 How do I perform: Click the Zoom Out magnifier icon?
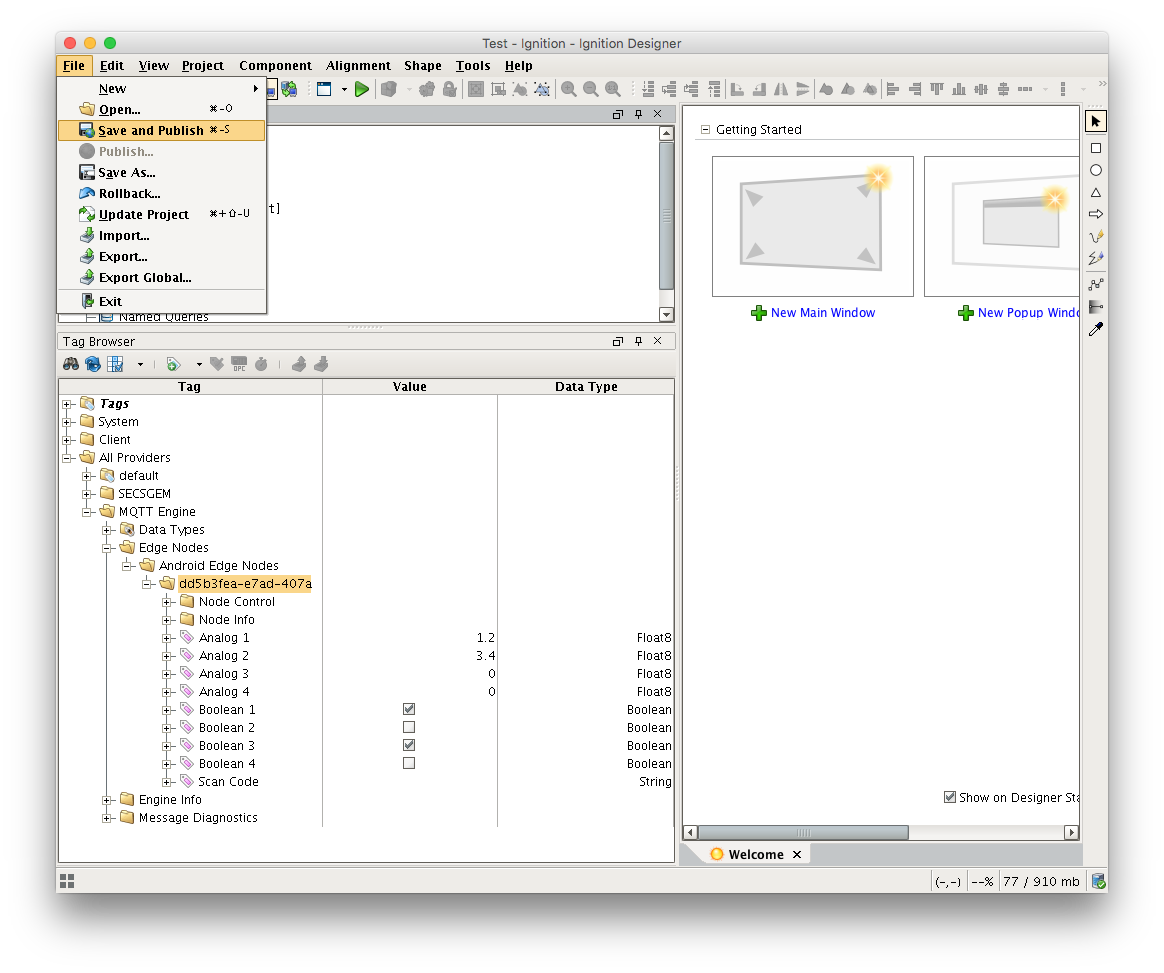click(591, 90)
